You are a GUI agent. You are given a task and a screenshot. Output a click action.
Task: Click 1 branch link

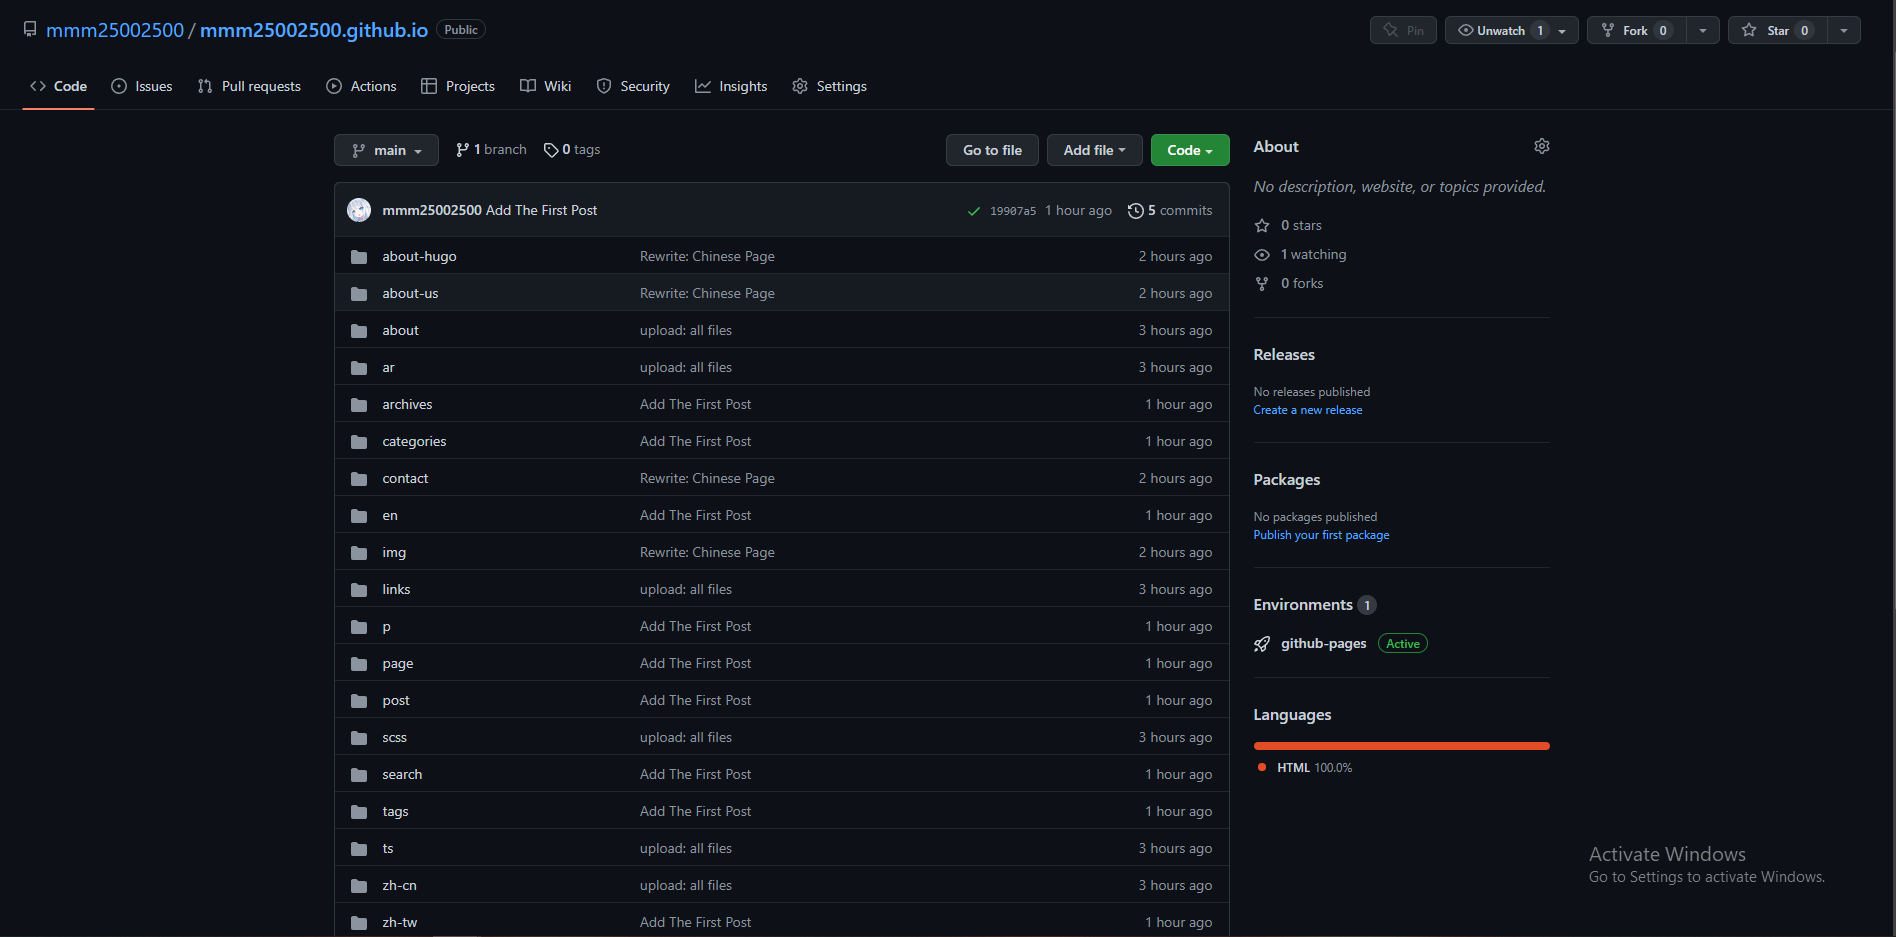491,150
